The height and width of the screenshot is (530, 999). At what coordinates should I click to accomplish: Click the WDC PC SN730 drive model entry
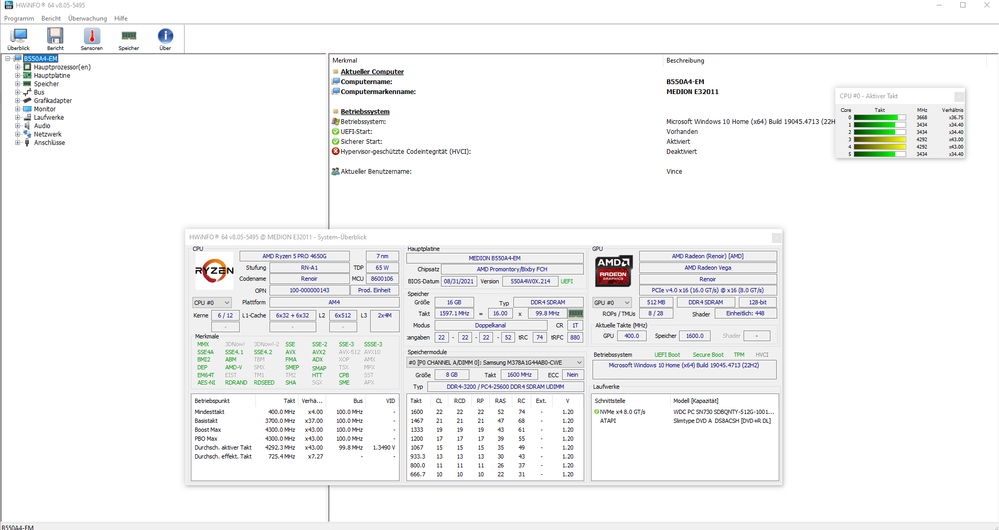pyautogui.click(x=724, y=412)
